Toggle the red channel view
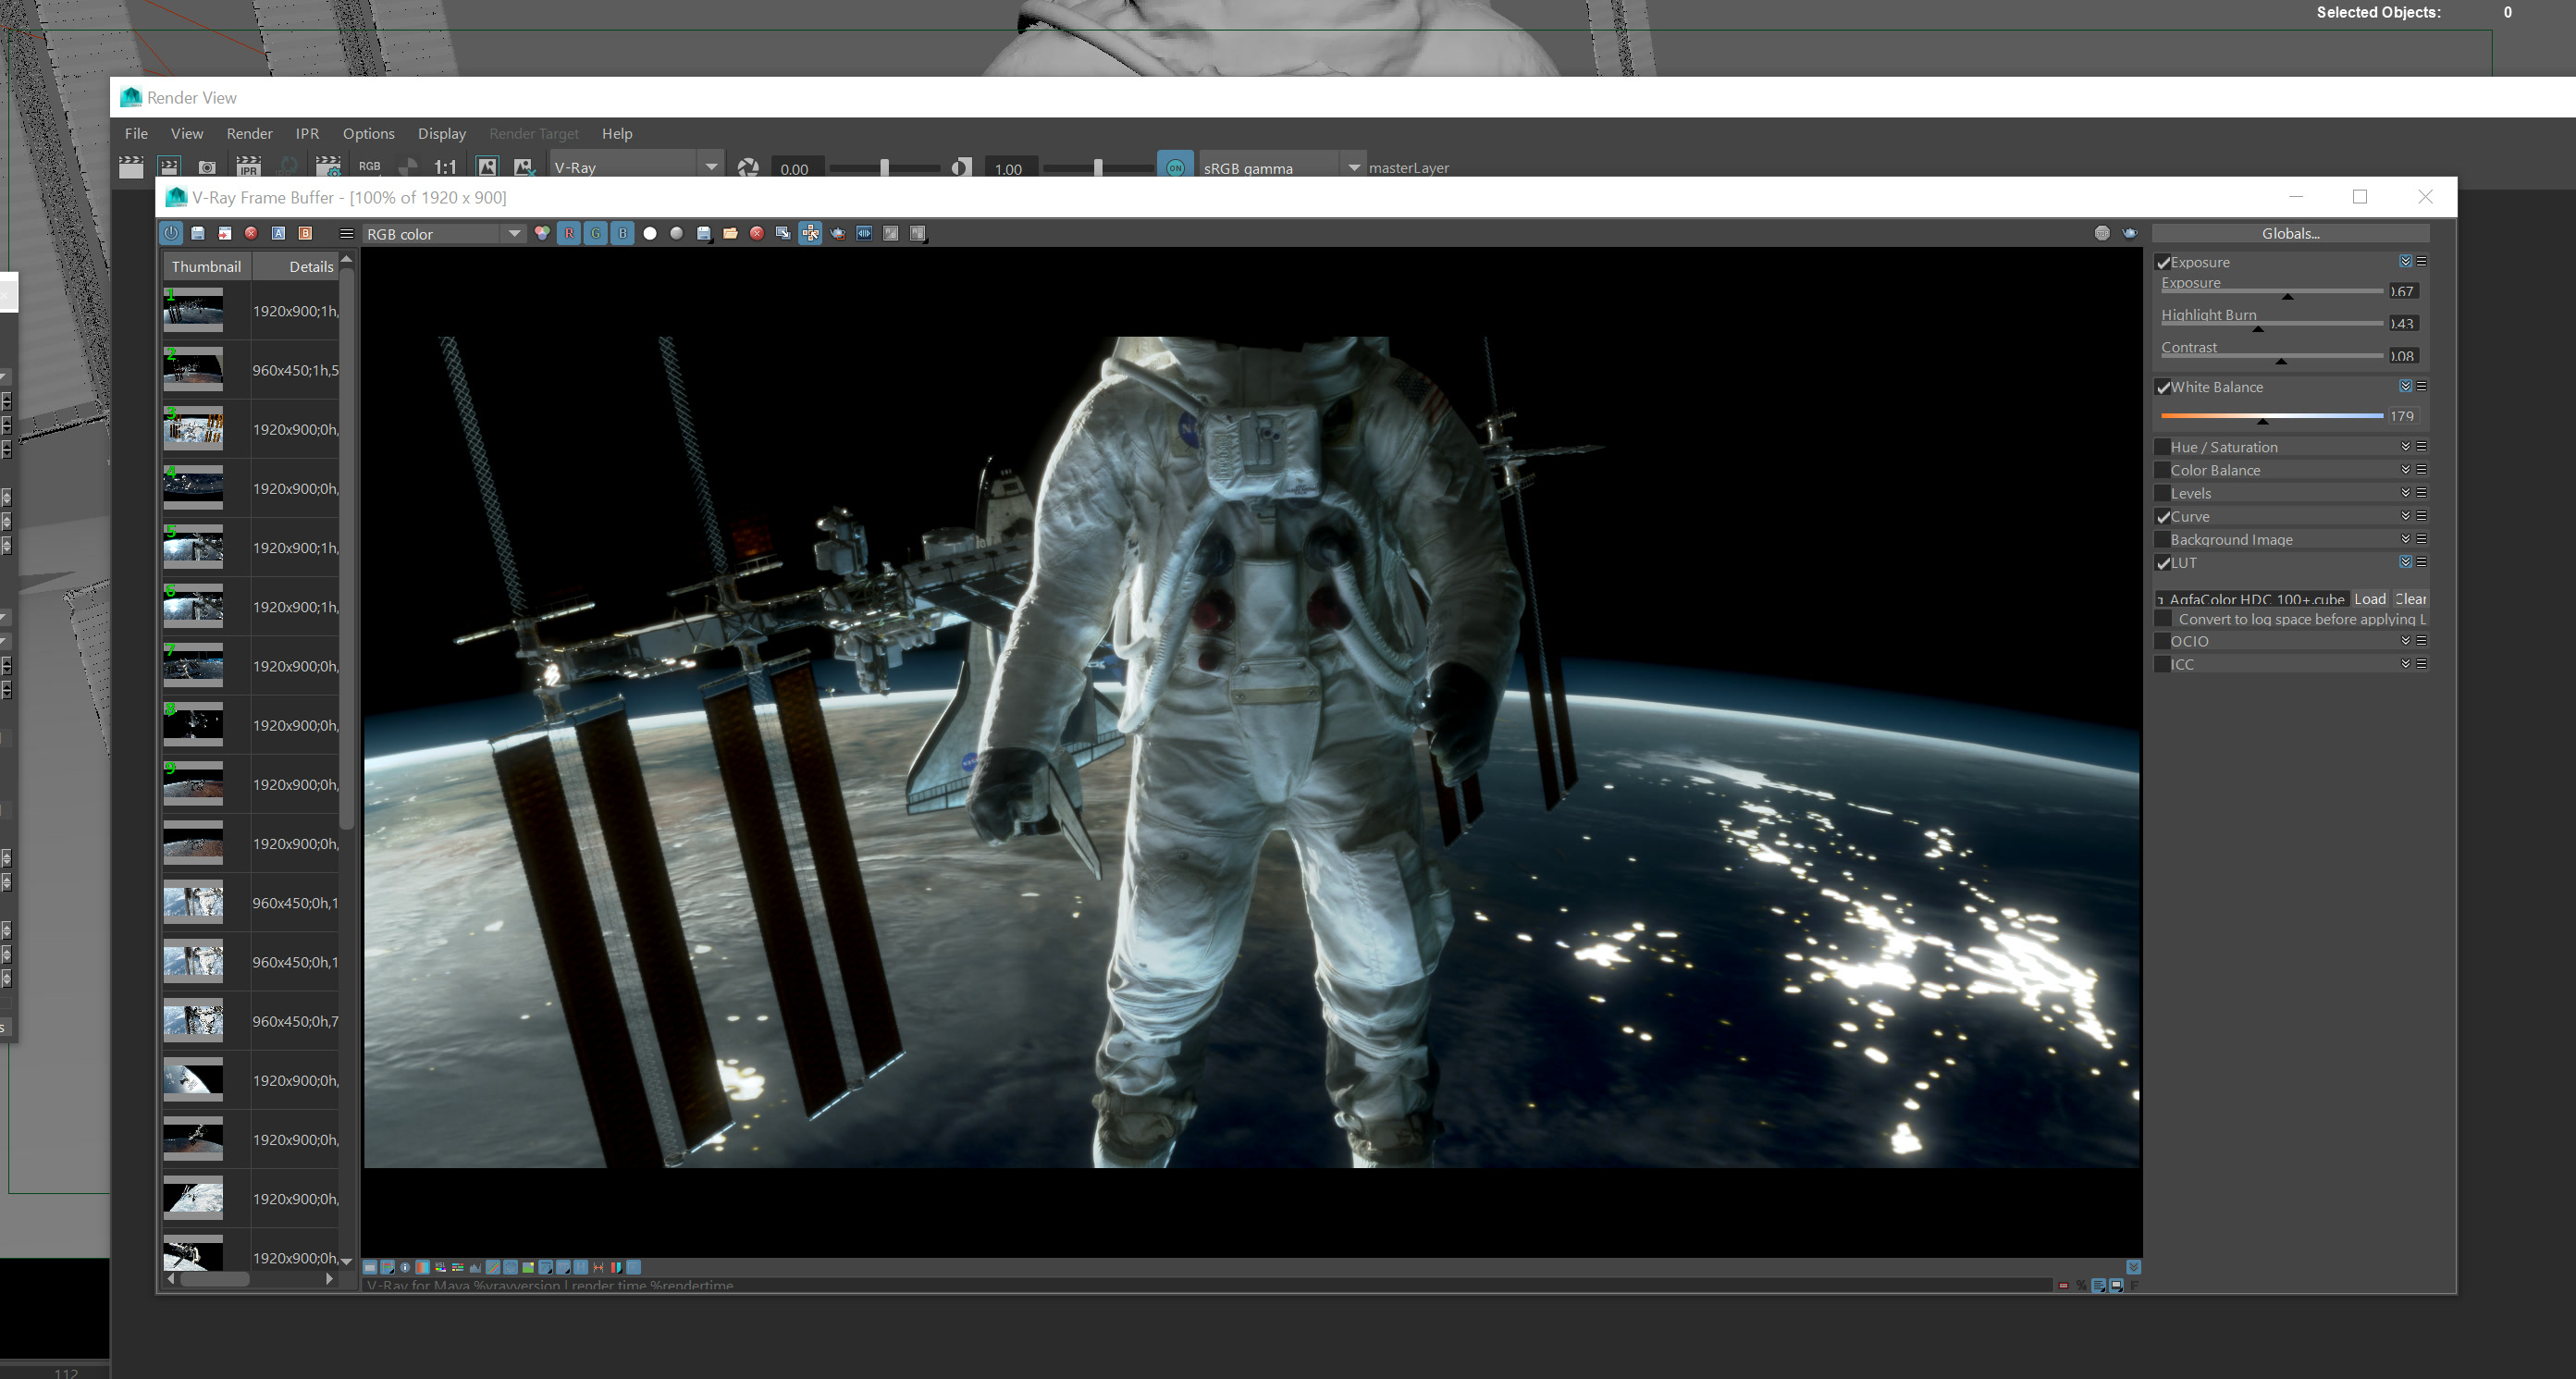 pyautogui.click(x=569, y=233)
